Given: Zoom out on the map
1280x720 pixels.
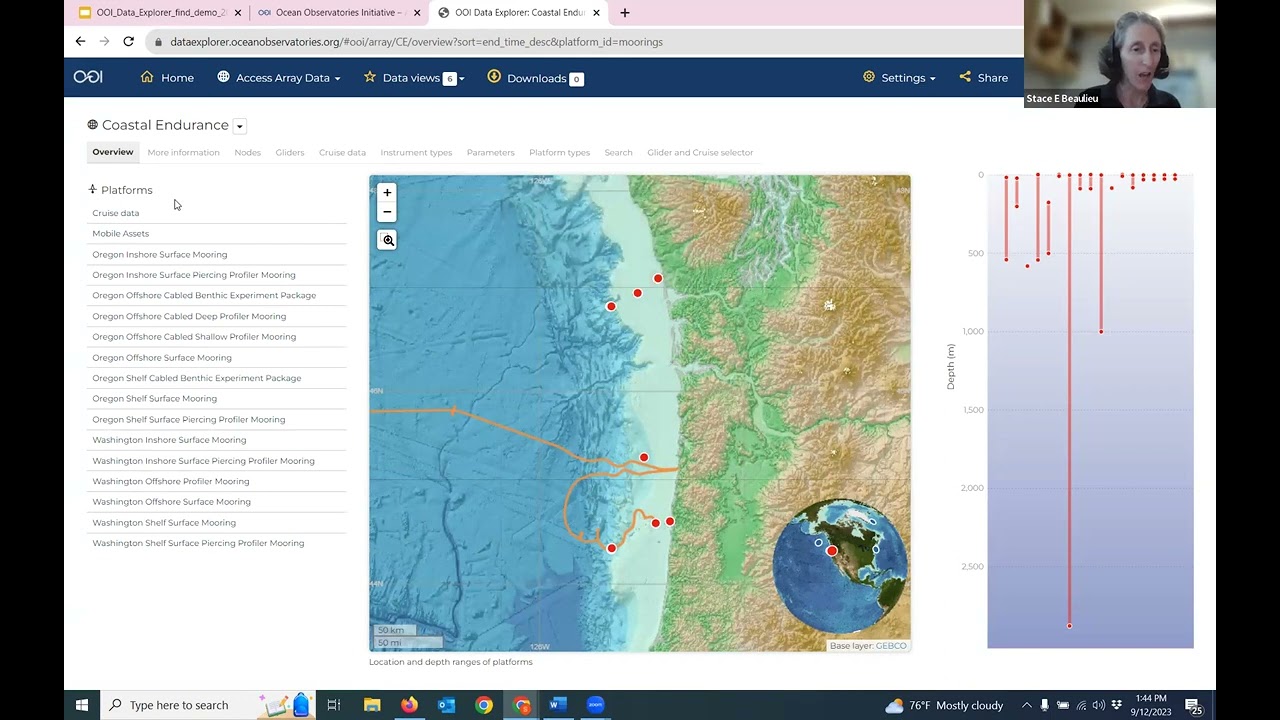Looking at the screenshot, I should [387, 212].
